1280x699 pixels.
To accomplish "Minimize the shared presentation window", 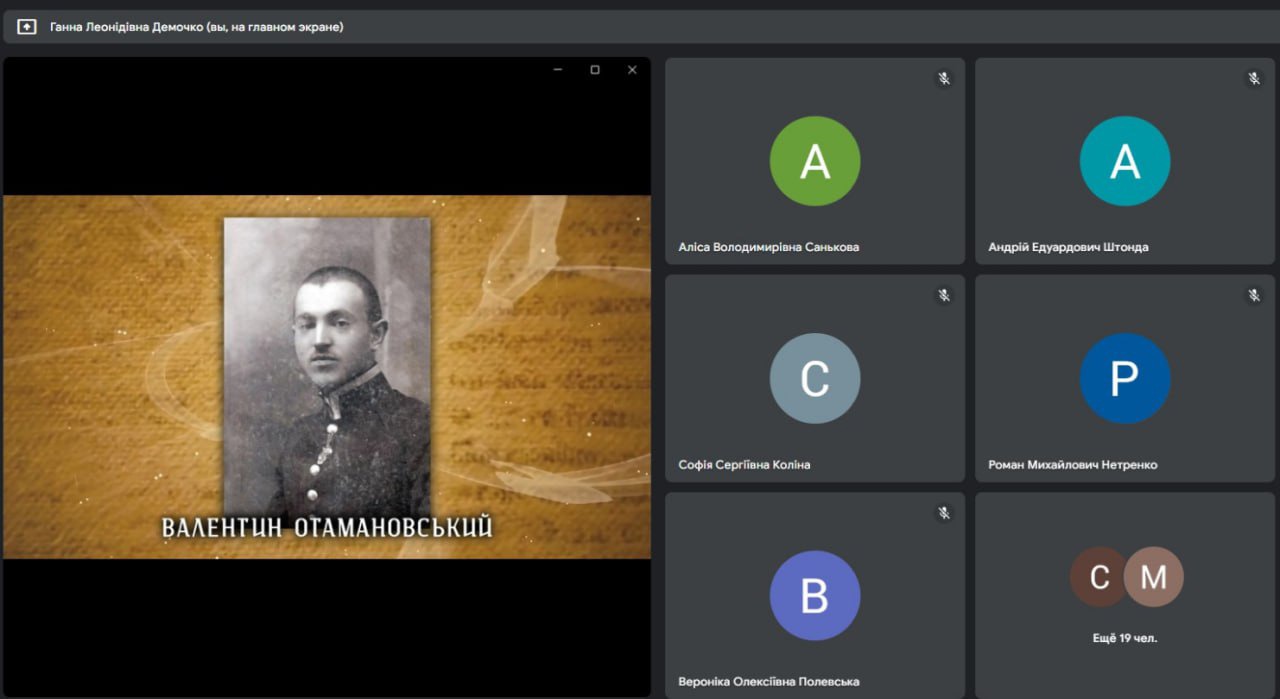I will coord(558,70).
